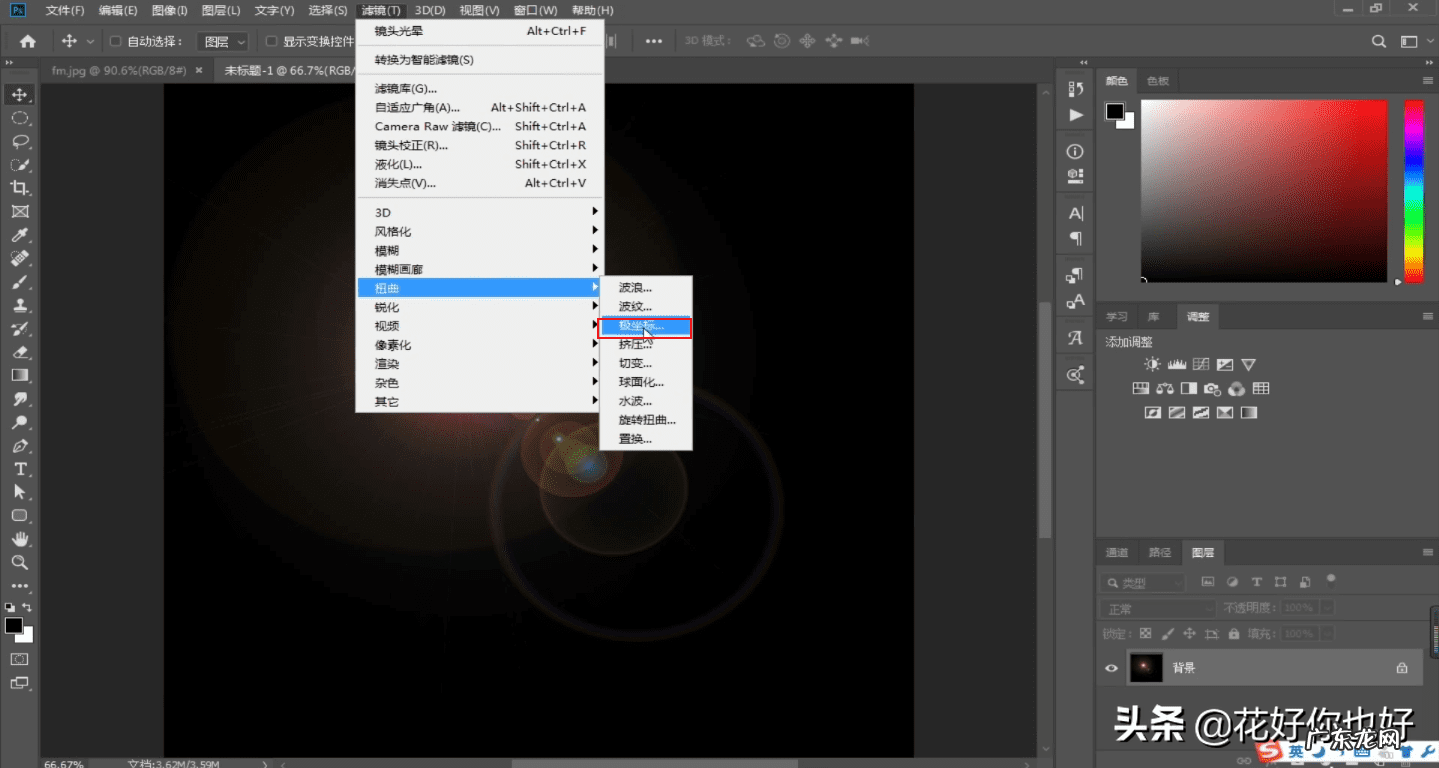This screenshot has height=768, width=1439.
Task: Select the Zoom tool in toolbar
Action: (x=20, y=562)
